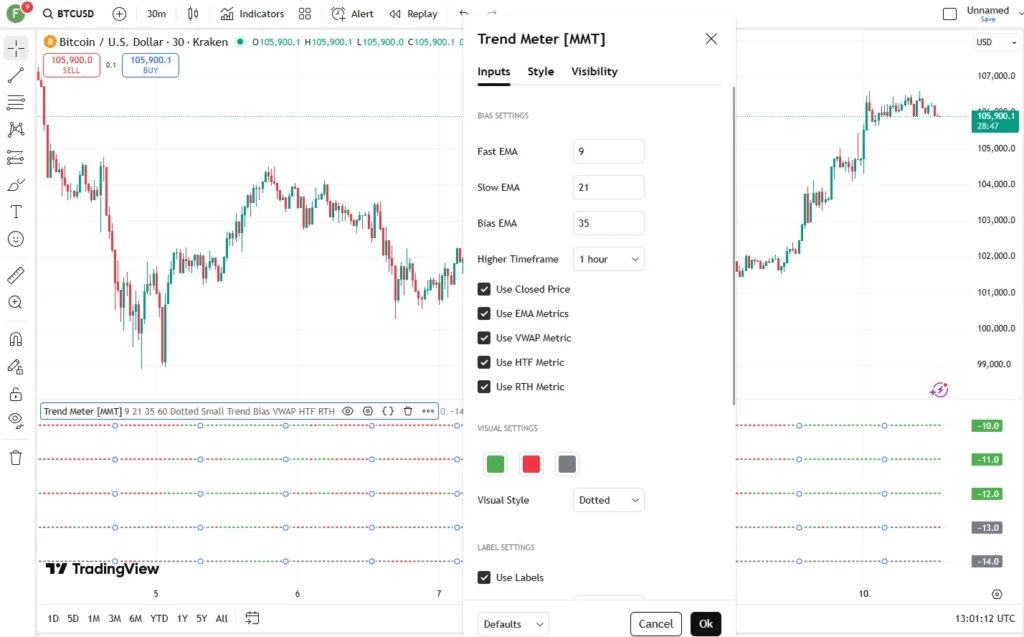Image resolution: width=1024 pixels, height=637 pixels.
Task: Uncheck Use Closed Price
Action: pos(484,289)
